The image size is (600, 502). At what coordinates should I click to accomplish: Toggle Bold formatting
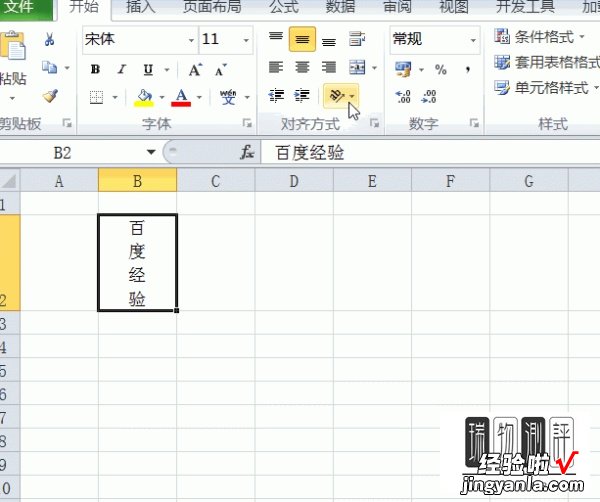pyautogui.click(x=96, y=70)
